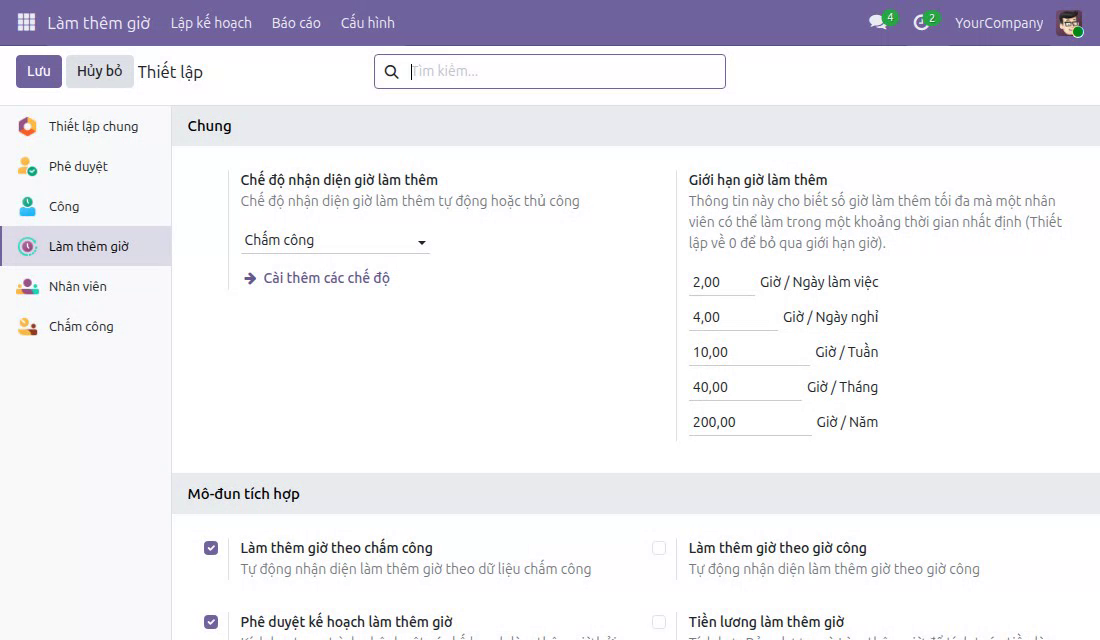Open the Báo cáo menu
1100x640 pixels.
click(296, 23)
